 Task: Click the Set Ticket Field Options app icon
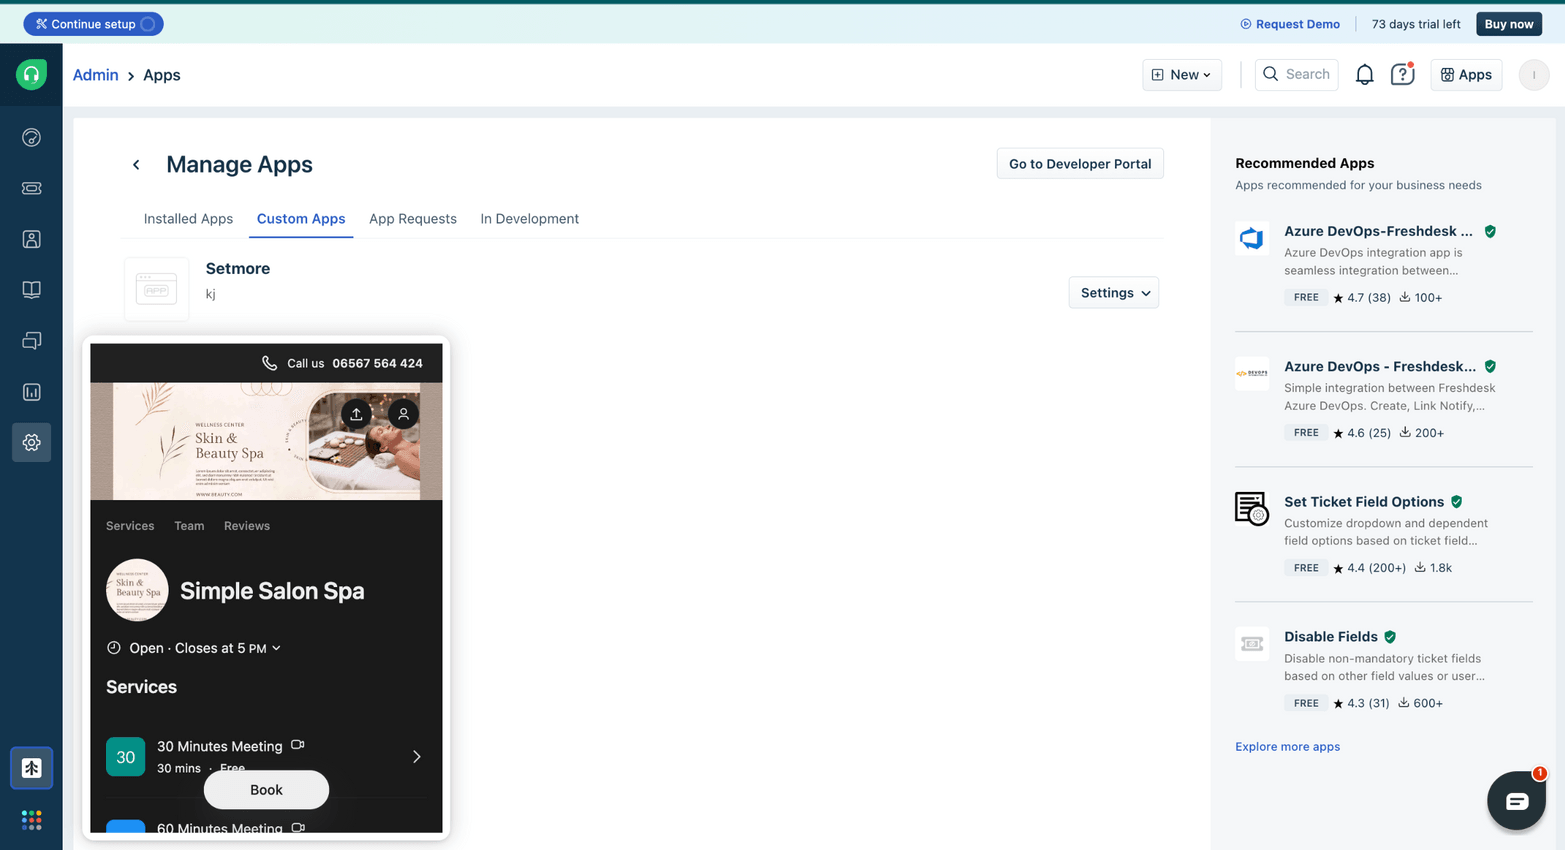1252,509
